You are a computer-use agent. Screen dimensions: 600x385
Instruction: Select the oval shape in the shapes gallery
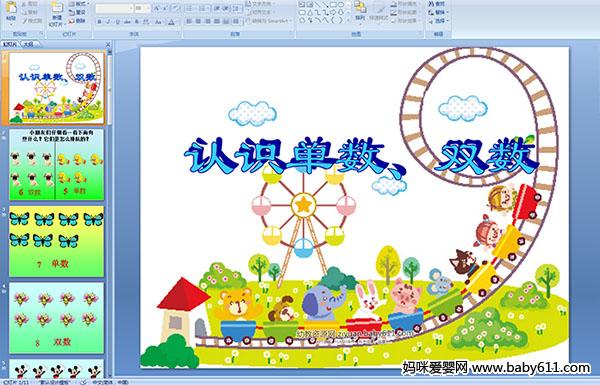341,4
